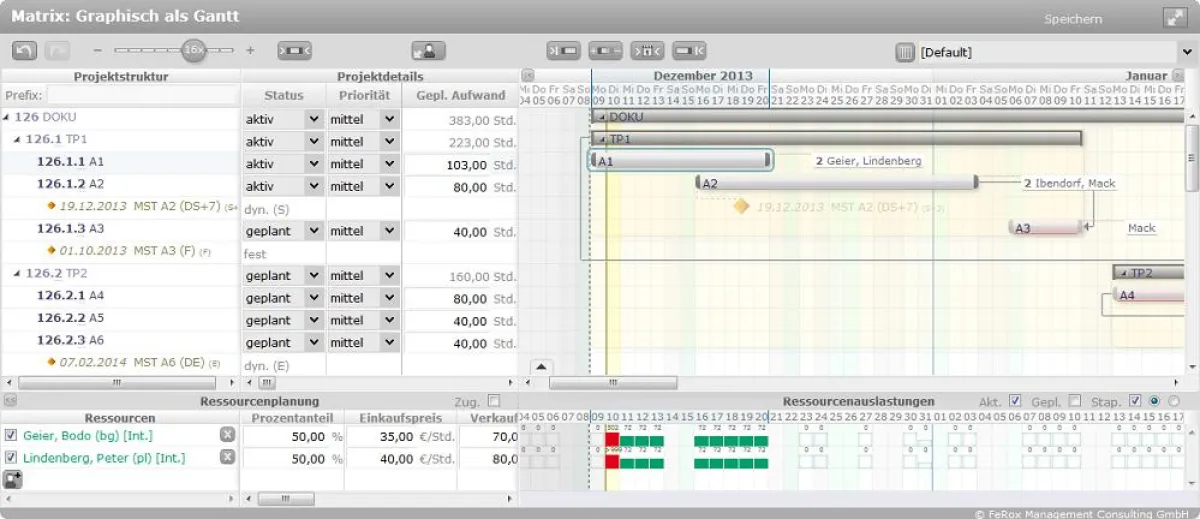
Task: Click the Status column header
Action: (284, 95)
